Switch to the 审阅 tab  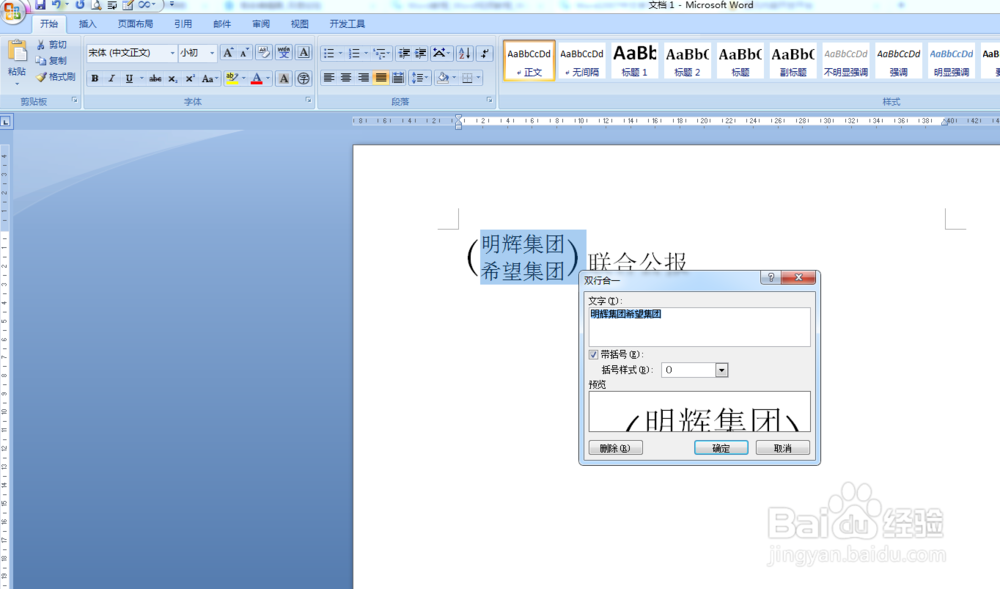point(261,24)
